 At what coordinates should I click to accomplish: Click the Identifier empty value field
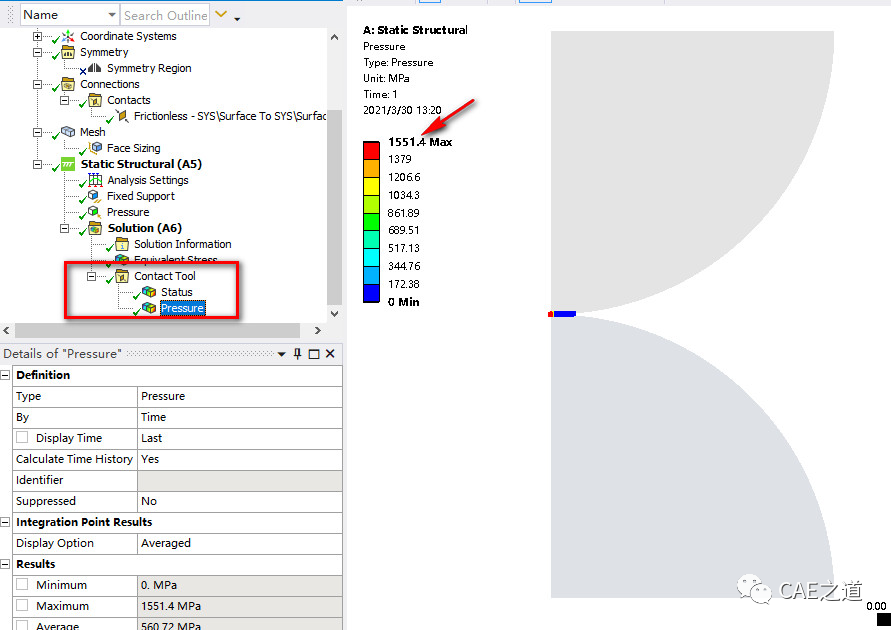click(x=239, y=480)
